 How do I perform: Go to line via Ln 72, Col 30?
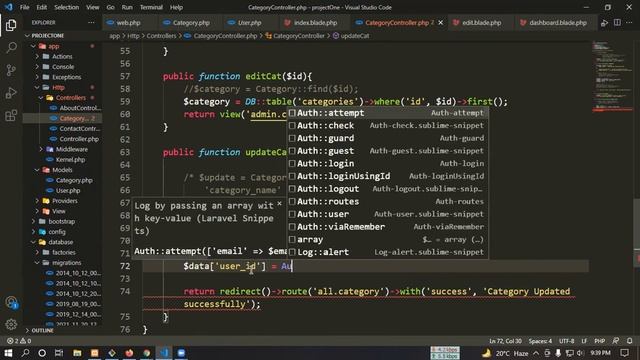pos(505,341)
